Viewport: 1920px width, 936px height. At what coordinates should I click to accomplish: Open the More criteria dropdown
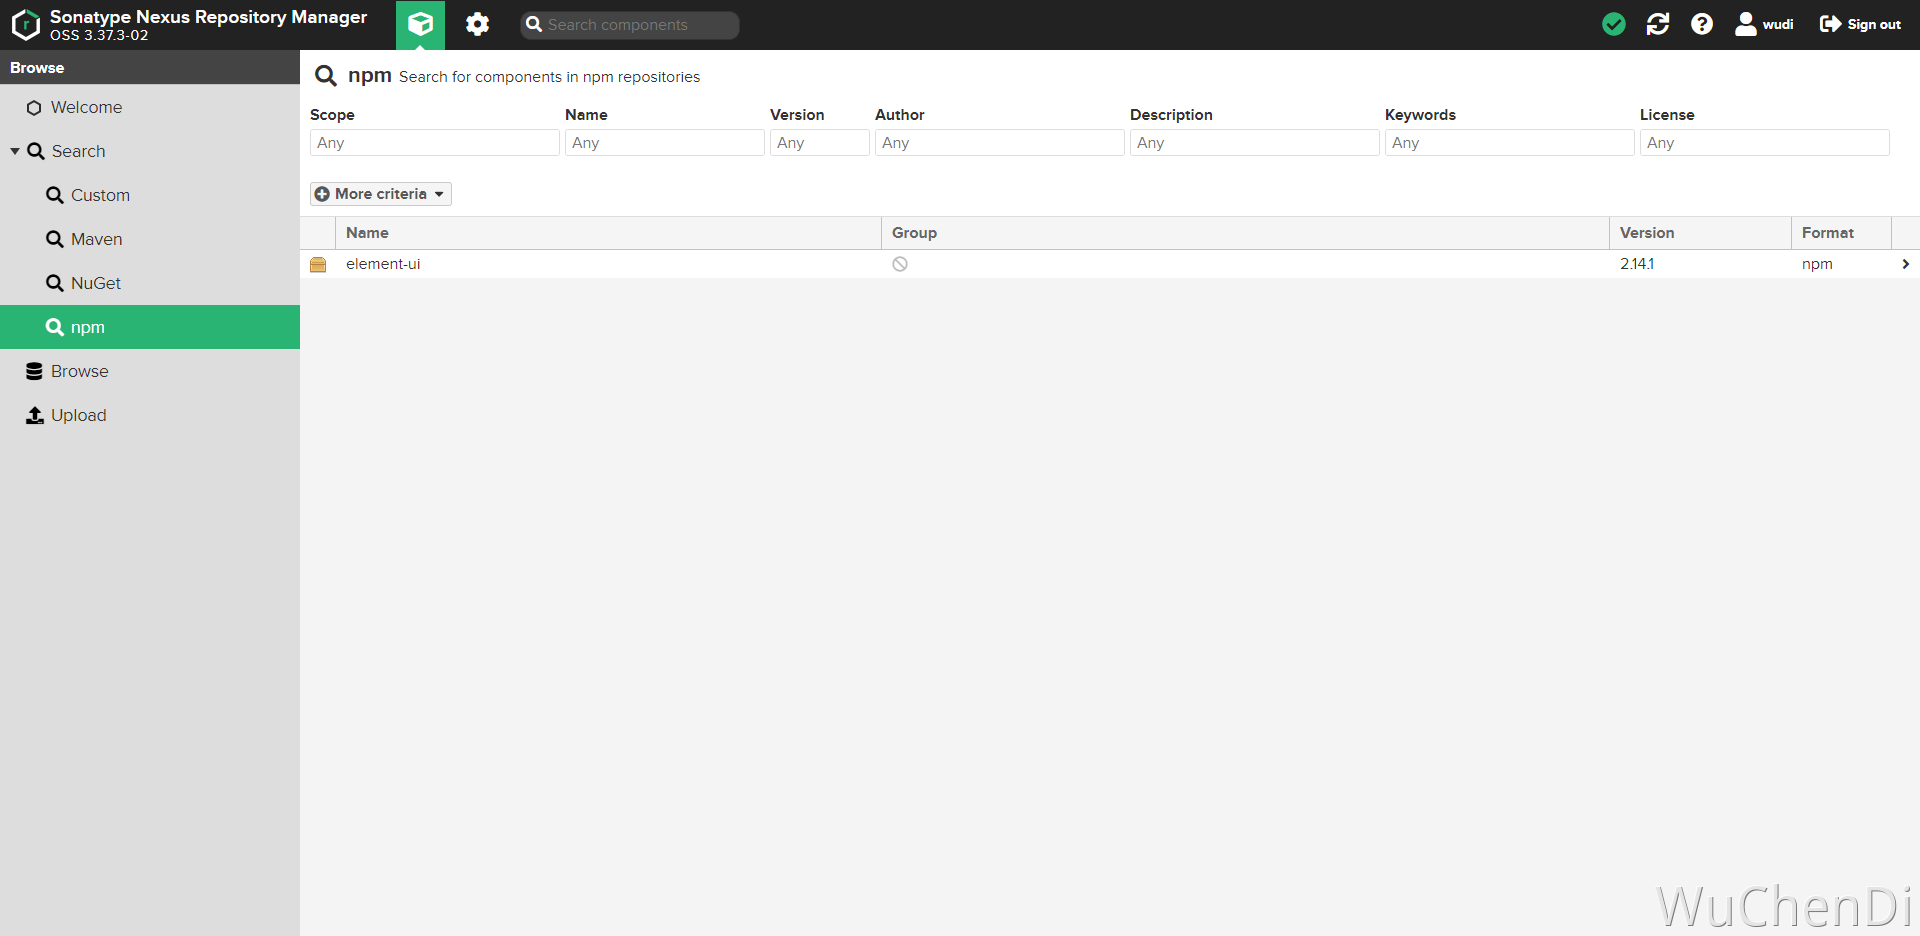381,194
